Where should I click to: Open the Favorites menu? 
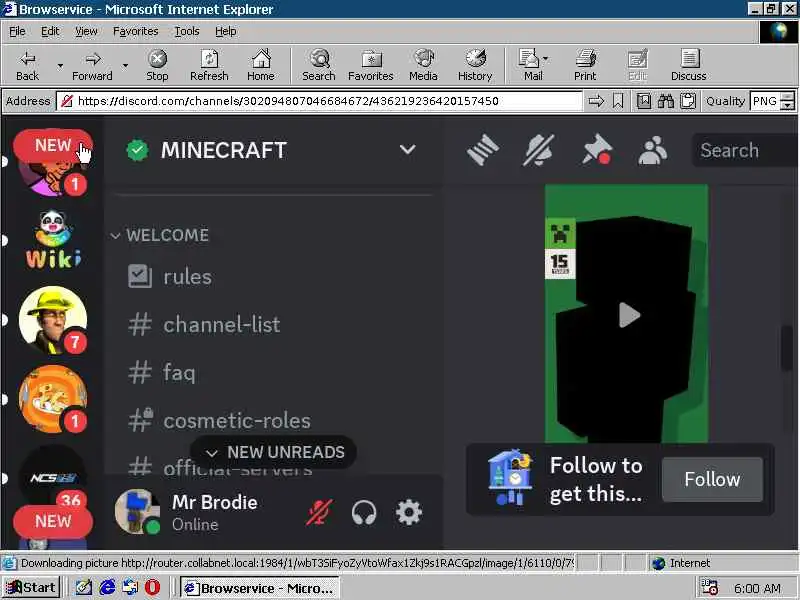pyautogui.click(x=136, y=31)
